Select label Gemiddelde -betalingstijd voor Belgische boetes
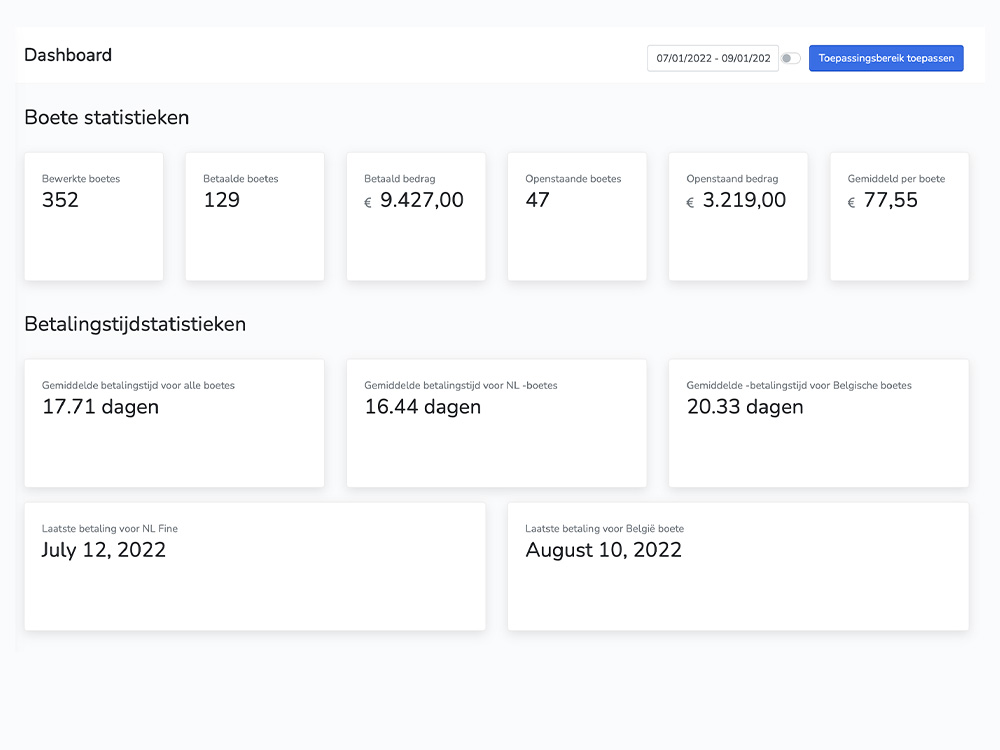 pyautogui.click(x=798, y=385)
